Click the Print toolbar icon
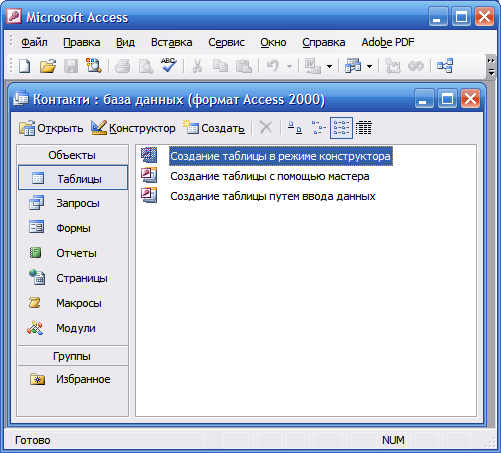The height and width of the screenshot is (453, 501). 122,66
